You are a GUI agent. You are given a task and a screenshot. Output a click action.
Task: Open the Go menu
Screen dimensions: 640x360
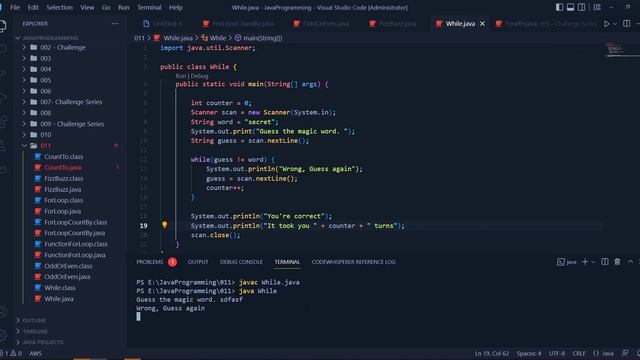tap(106, 7)
